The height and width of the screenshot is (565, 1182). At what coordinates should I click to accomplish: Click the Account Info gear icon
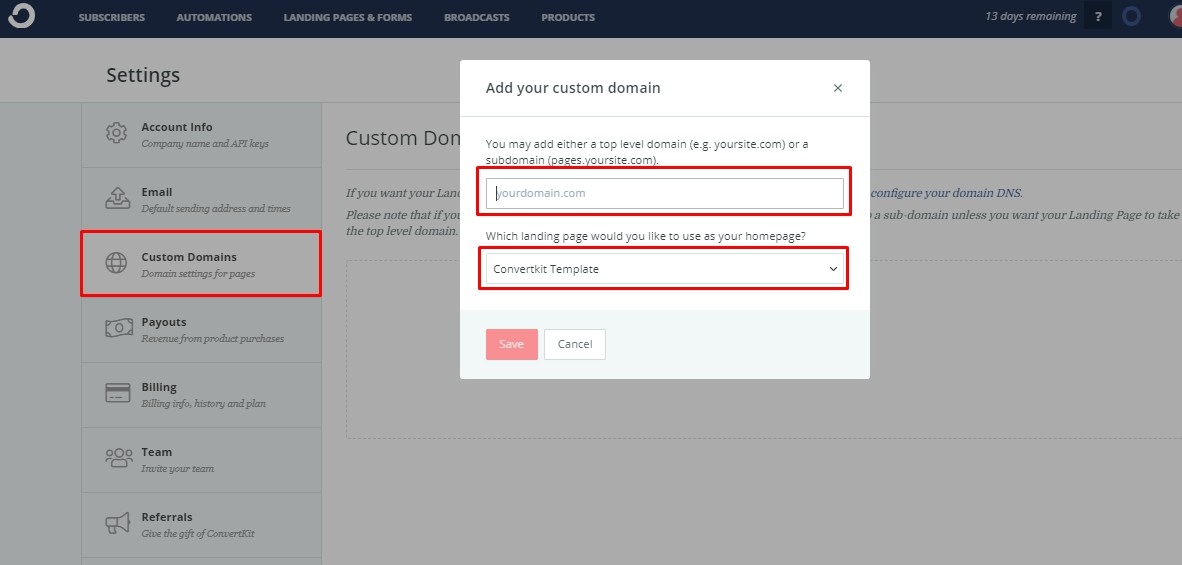(116, 134)
